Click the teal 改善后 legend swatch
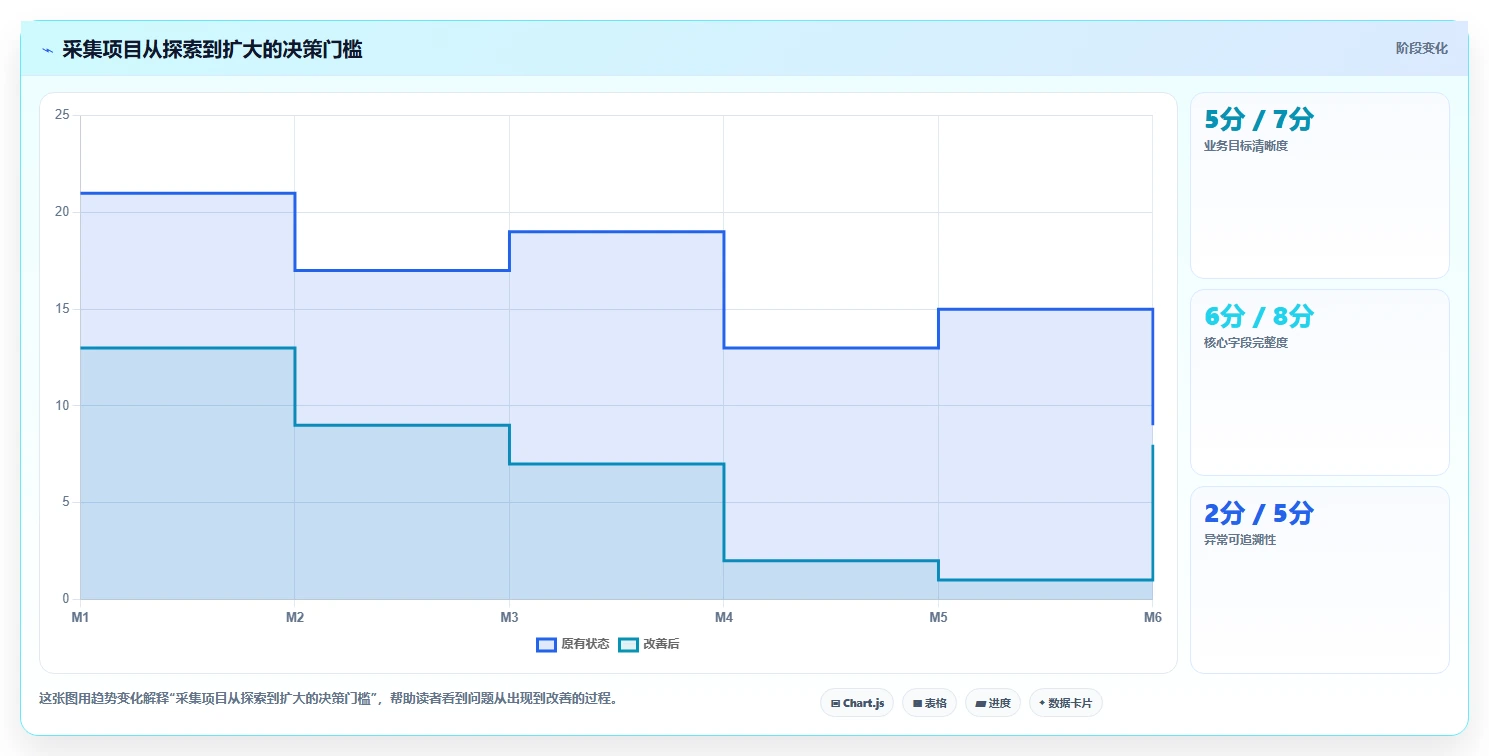Viewport: 1489px width, 756px height. pyautogui.click(x=628, y=644)
